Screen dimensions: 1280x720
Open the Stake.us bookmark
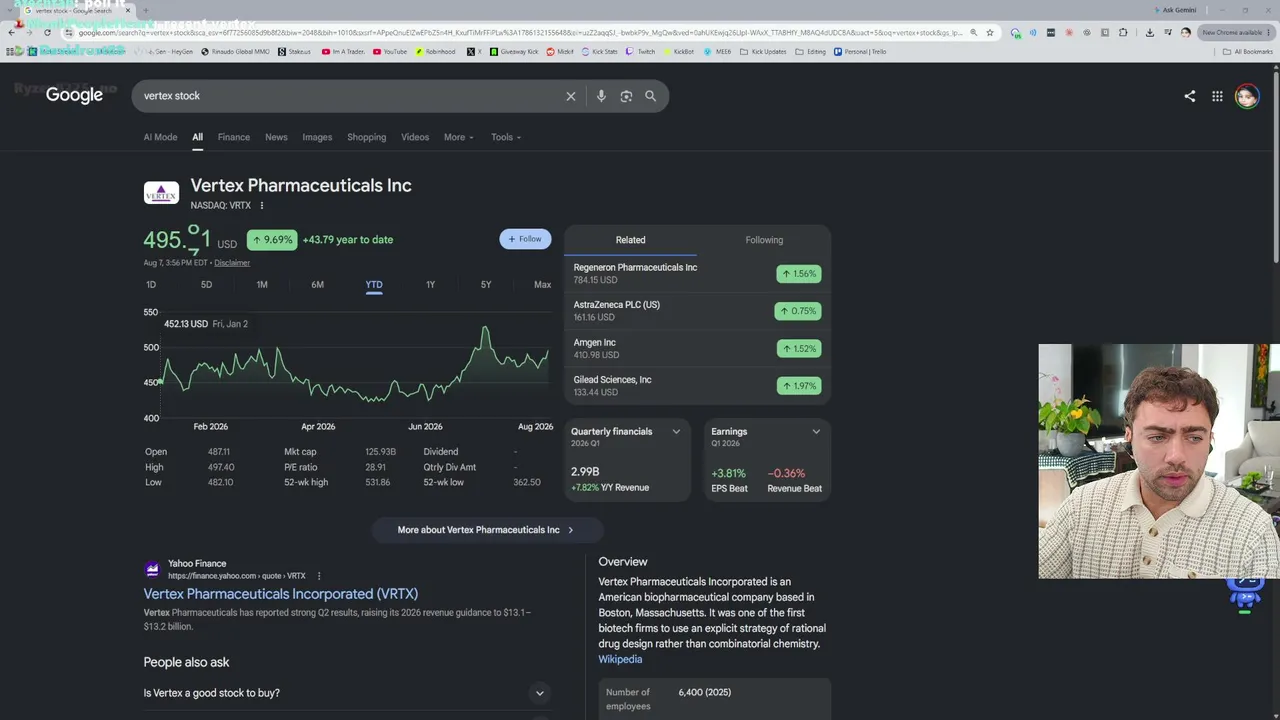[x=294, y=51]
